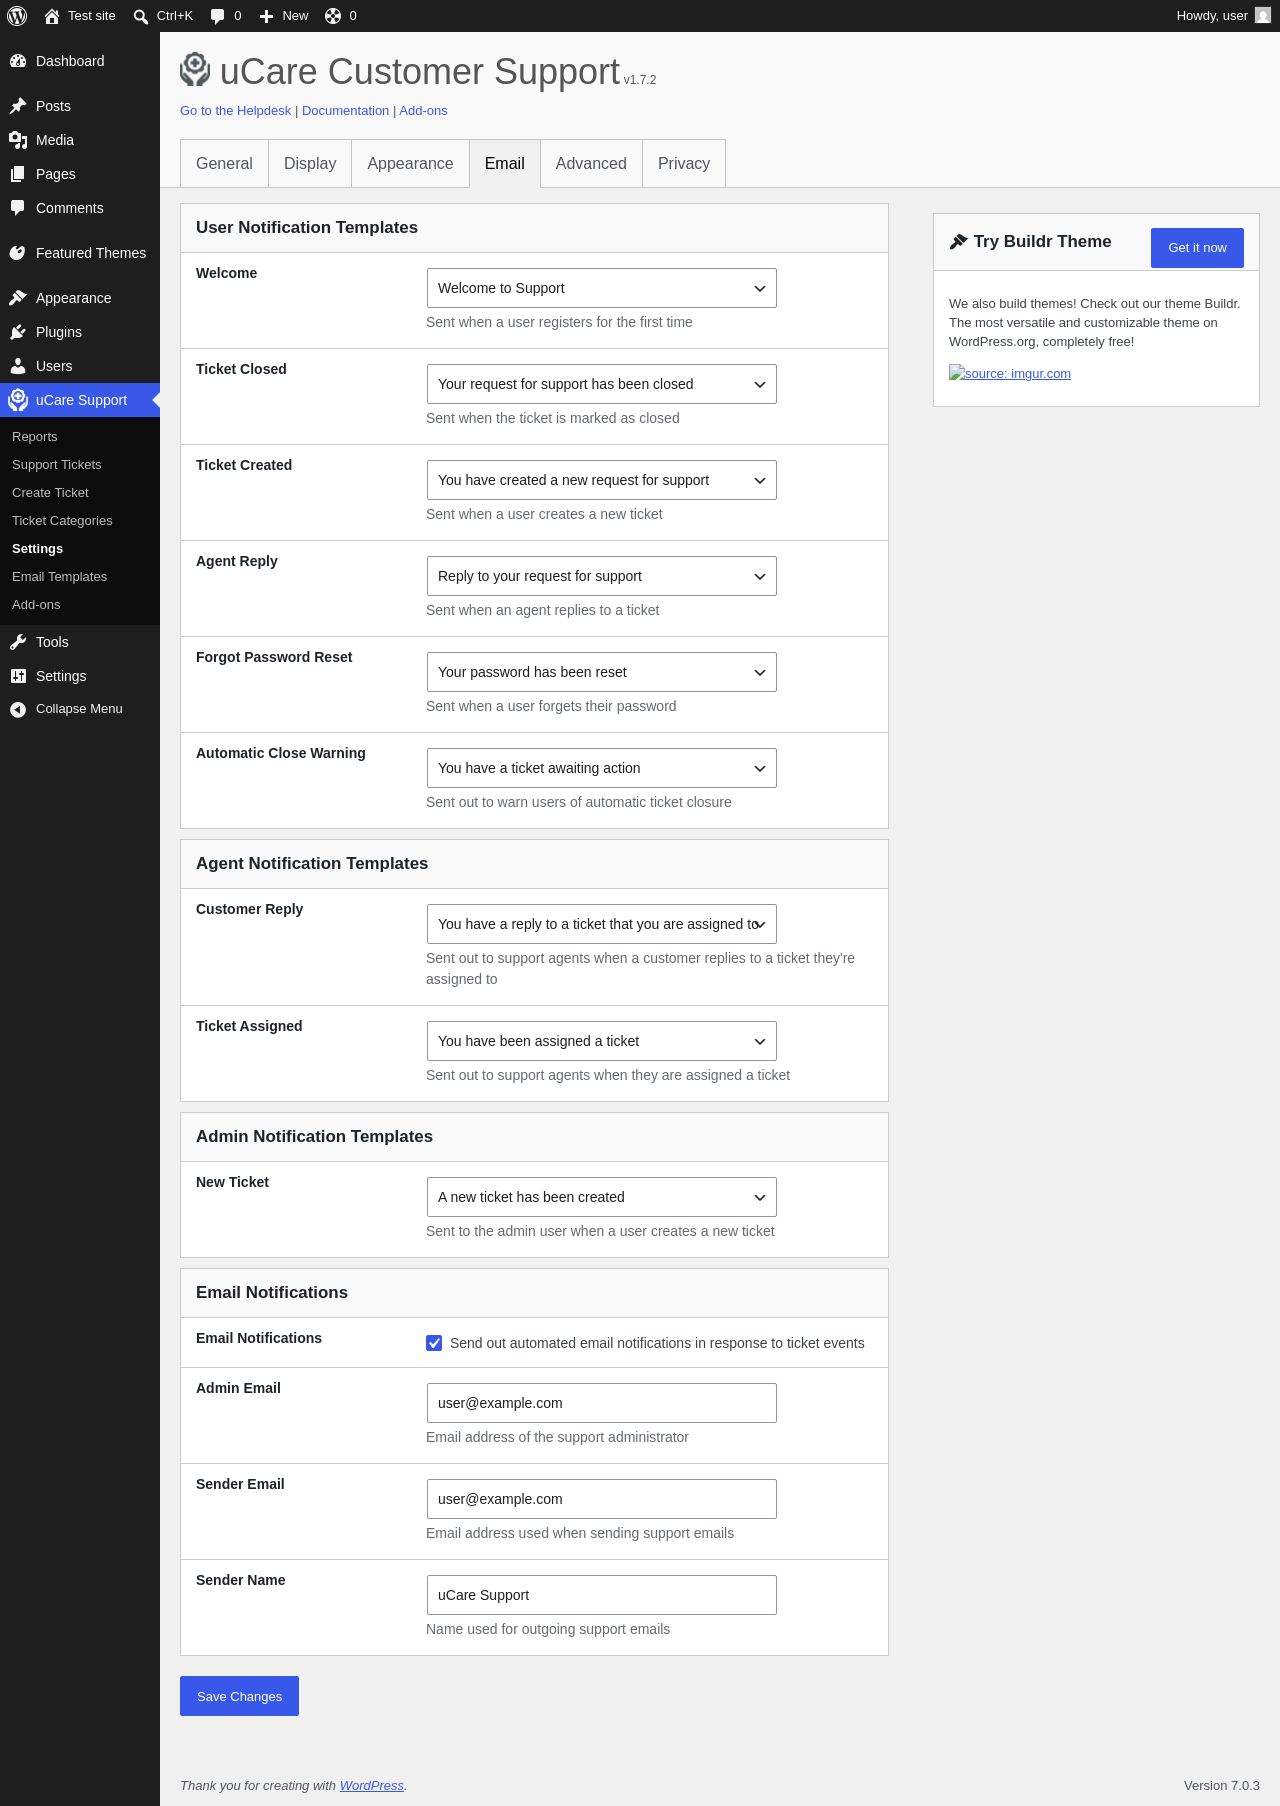Open the Automatic Close Warning dropdown
The height and width of the screenshot is (1806, 1280).
point(601,768)
